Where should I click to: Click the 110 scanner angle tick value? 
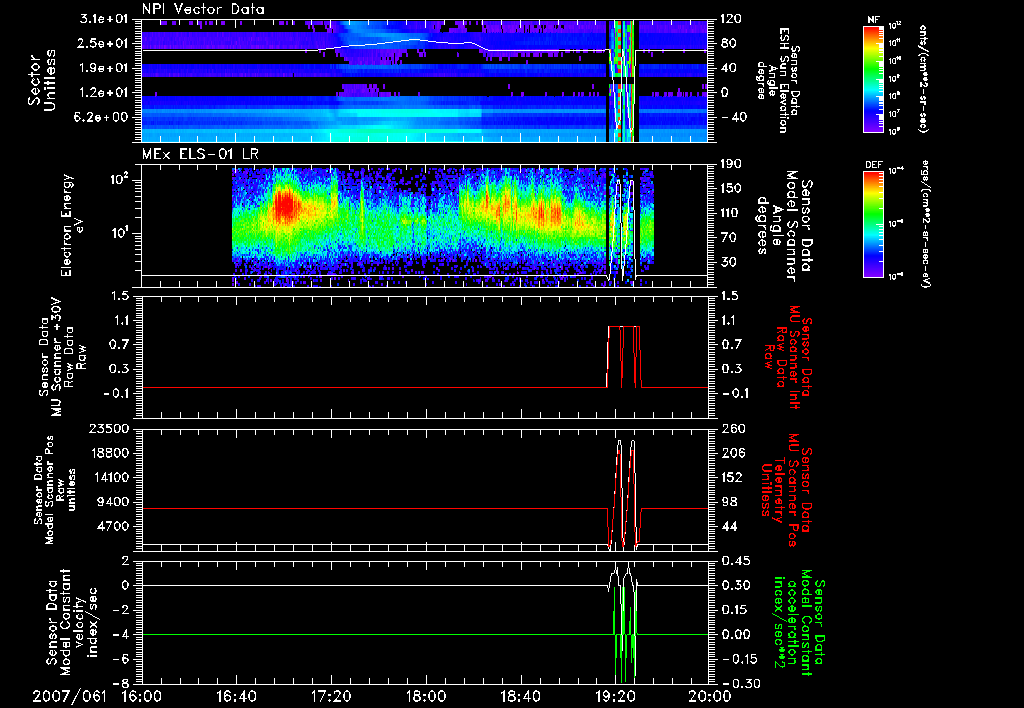click(731, 213)
